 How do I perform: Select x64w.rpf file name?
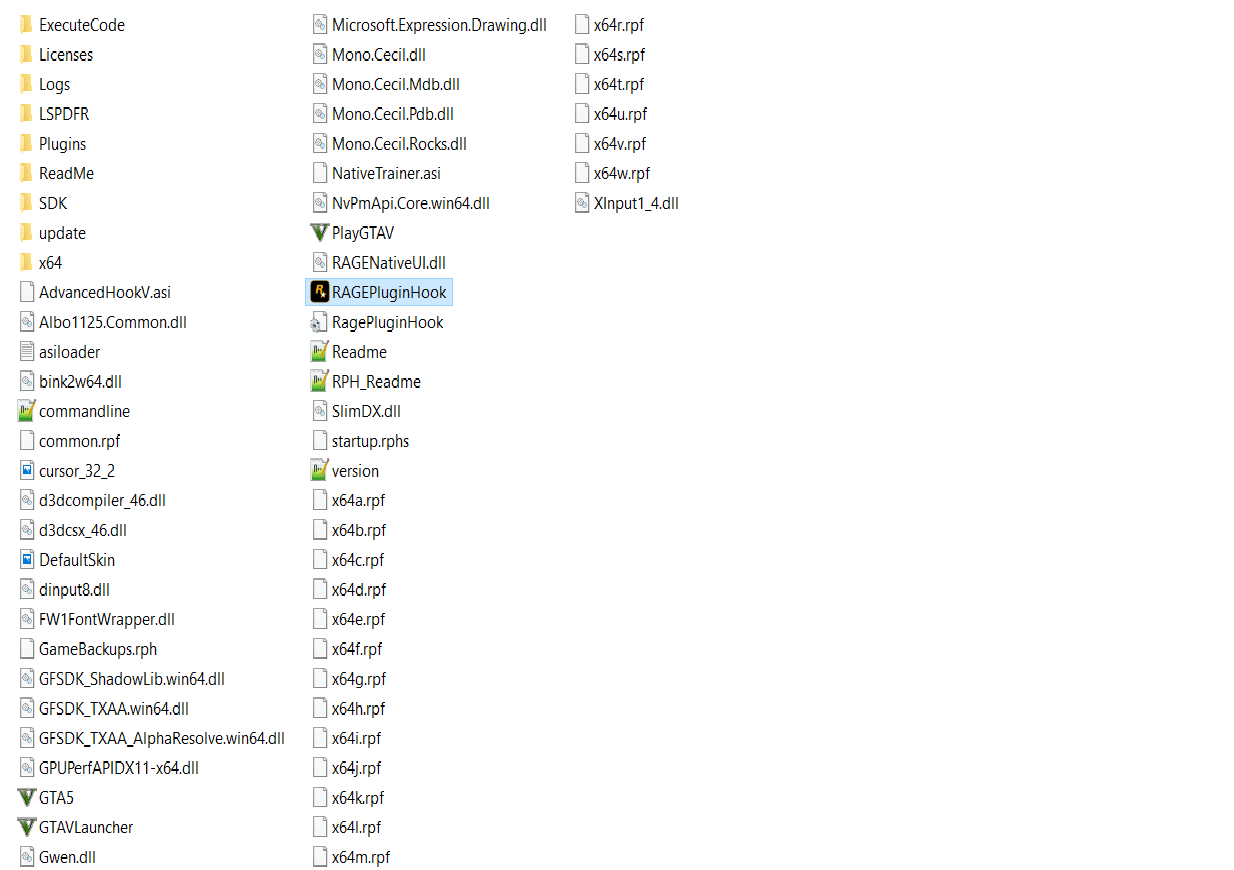(622, 173)
